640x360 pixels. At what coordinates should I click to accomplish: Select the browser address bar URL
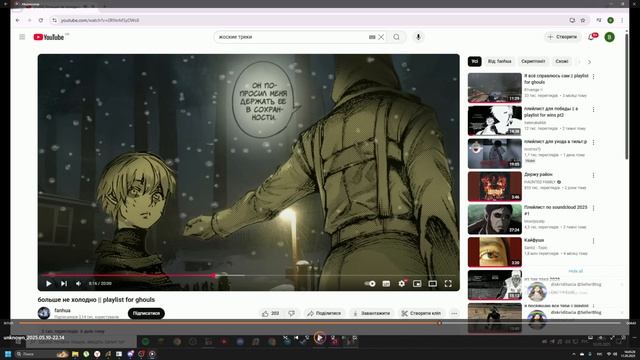pos(100,20)
